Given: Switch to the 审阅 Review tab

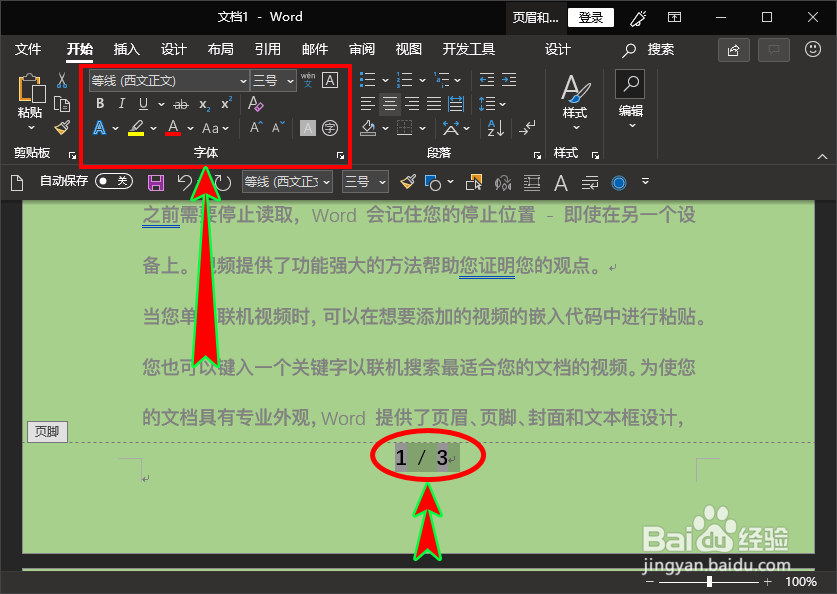Looking at the screenshot, I should tap(362, 50).
